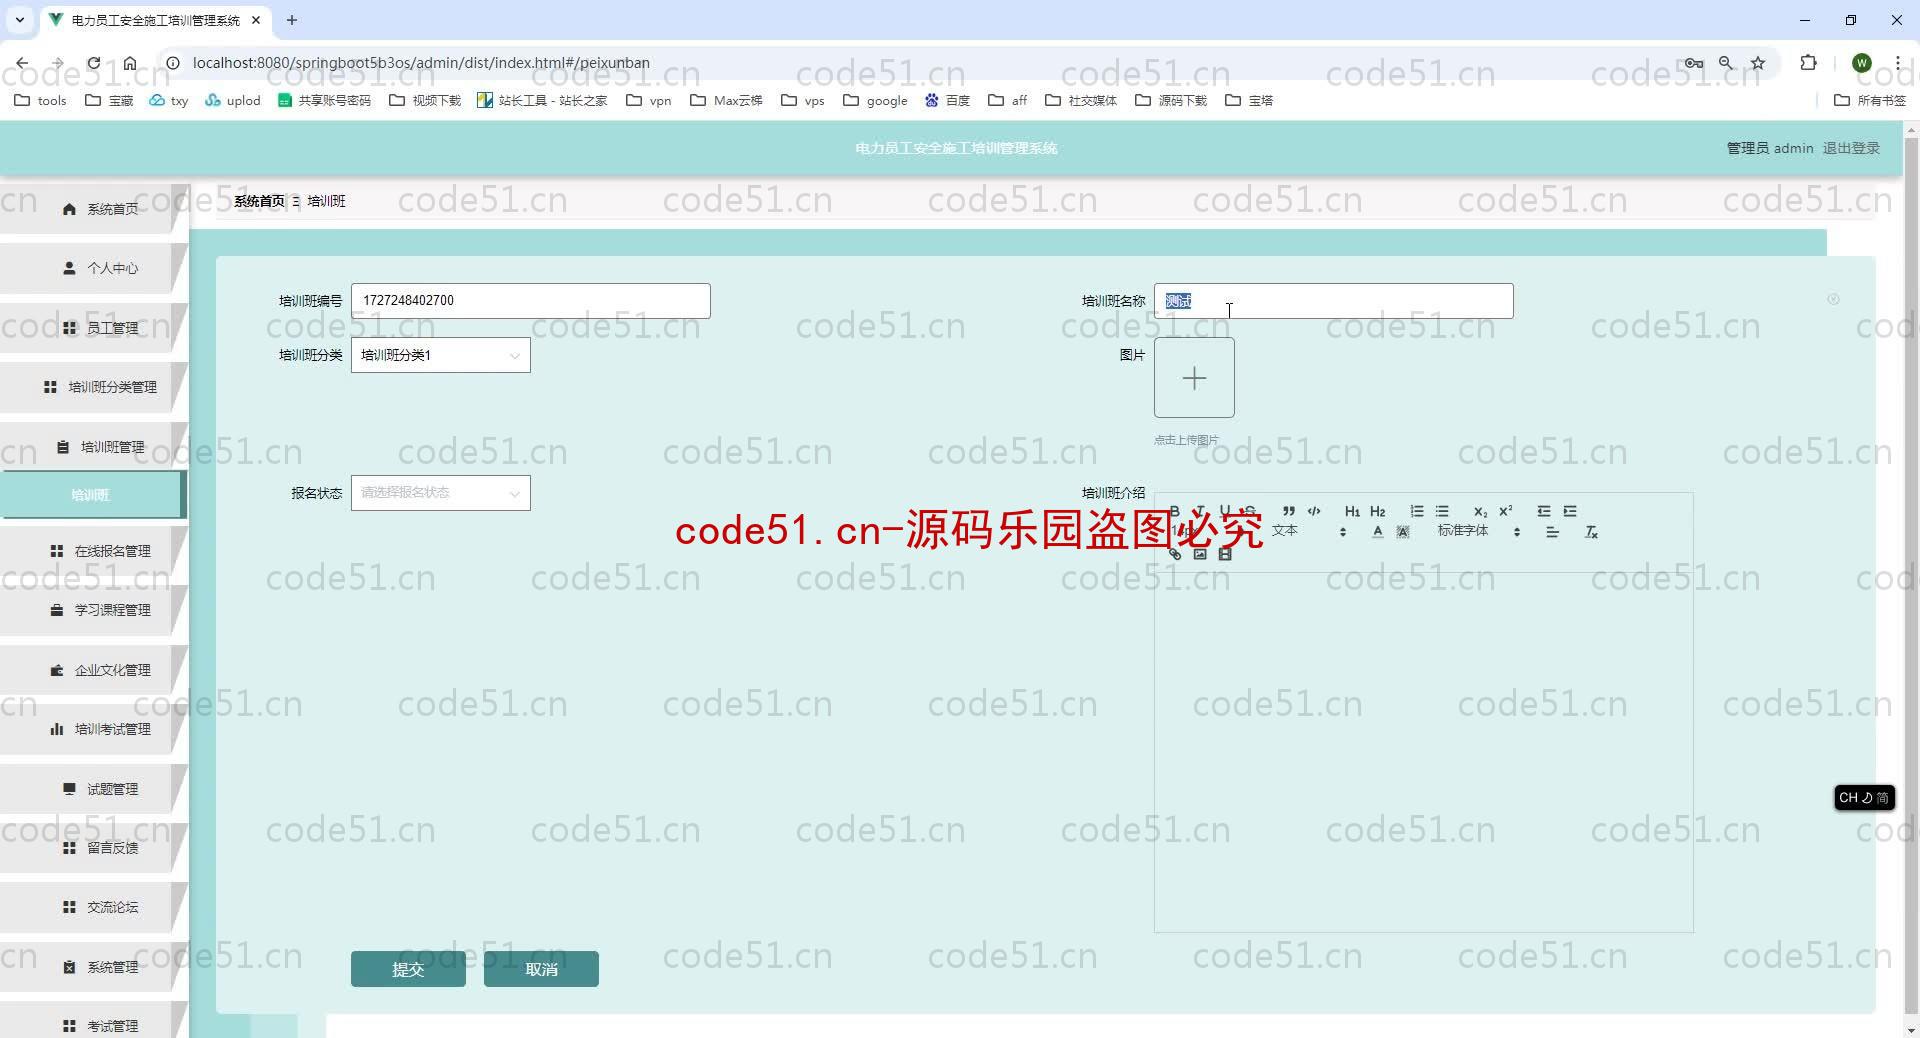1920x1038 pixels.
Task: Open the browser zoom indicator
Action: [x=1726, y=63]
